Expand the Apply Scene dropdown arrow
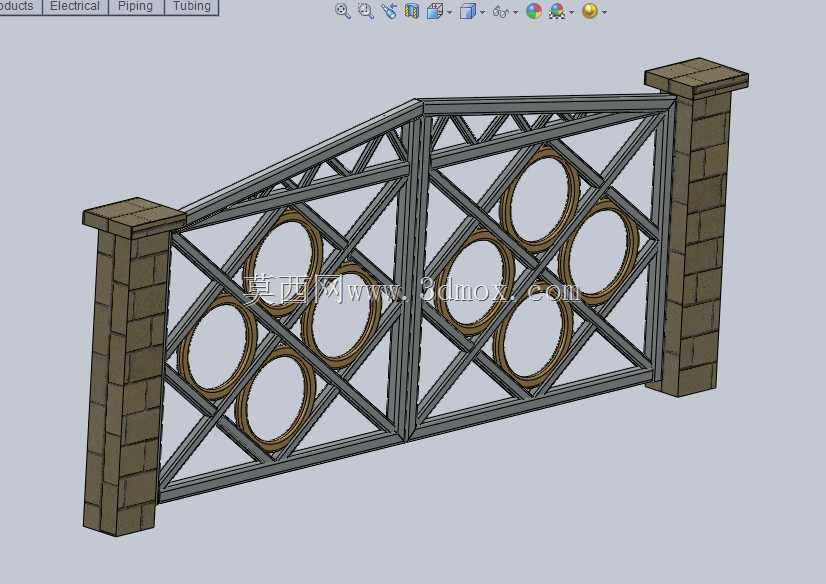This screenshot has width=826, height=584. pos(572,12)
